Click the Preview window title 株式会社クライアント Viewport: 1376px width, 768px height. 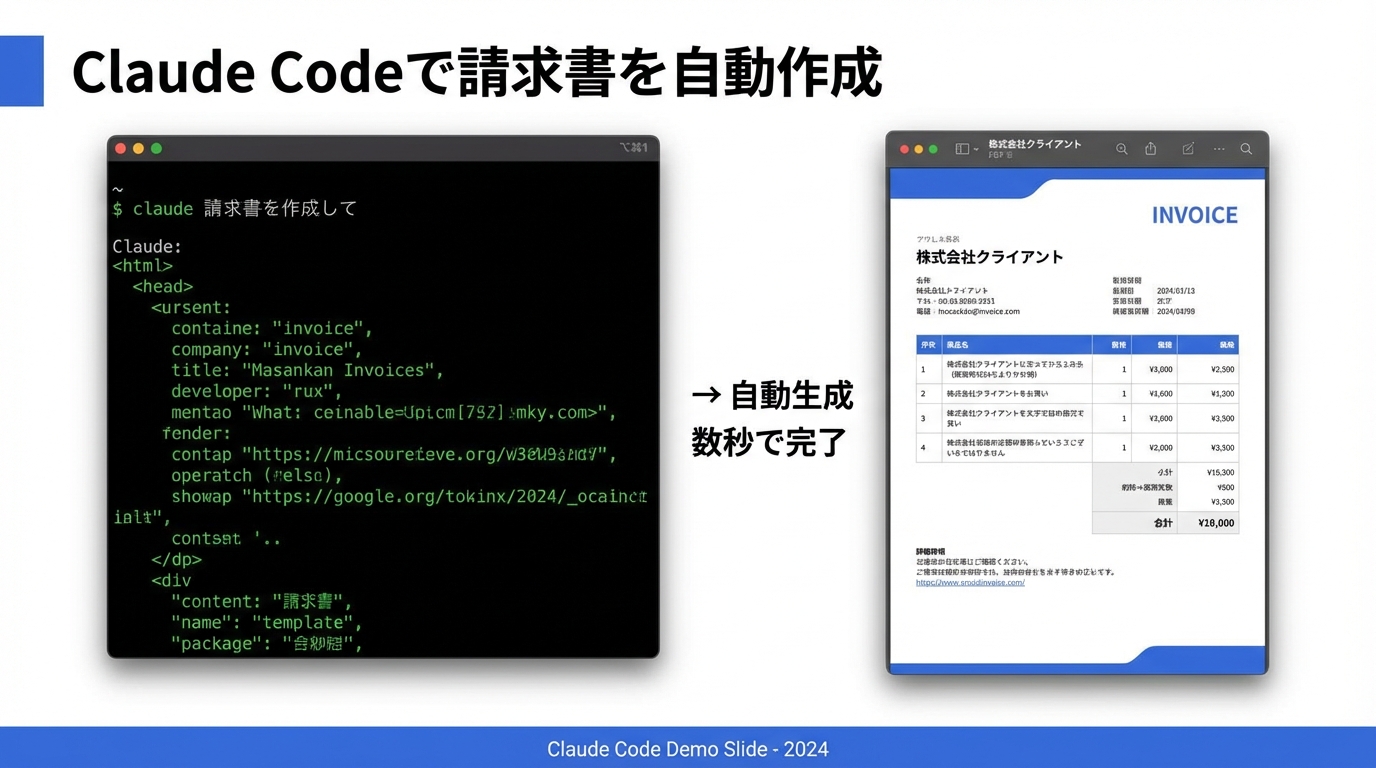pos(1034,144)
